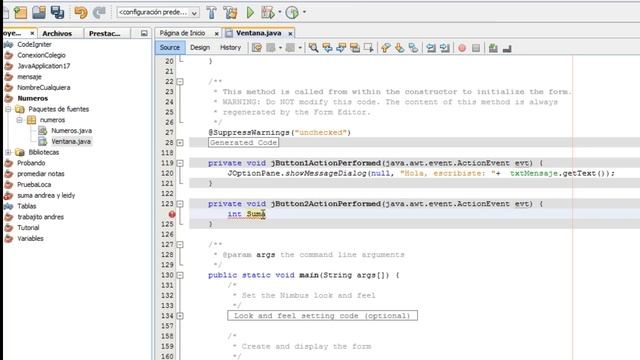Click the Save All icon
Viewport: 640px width, 360px height.
(57, 13)
